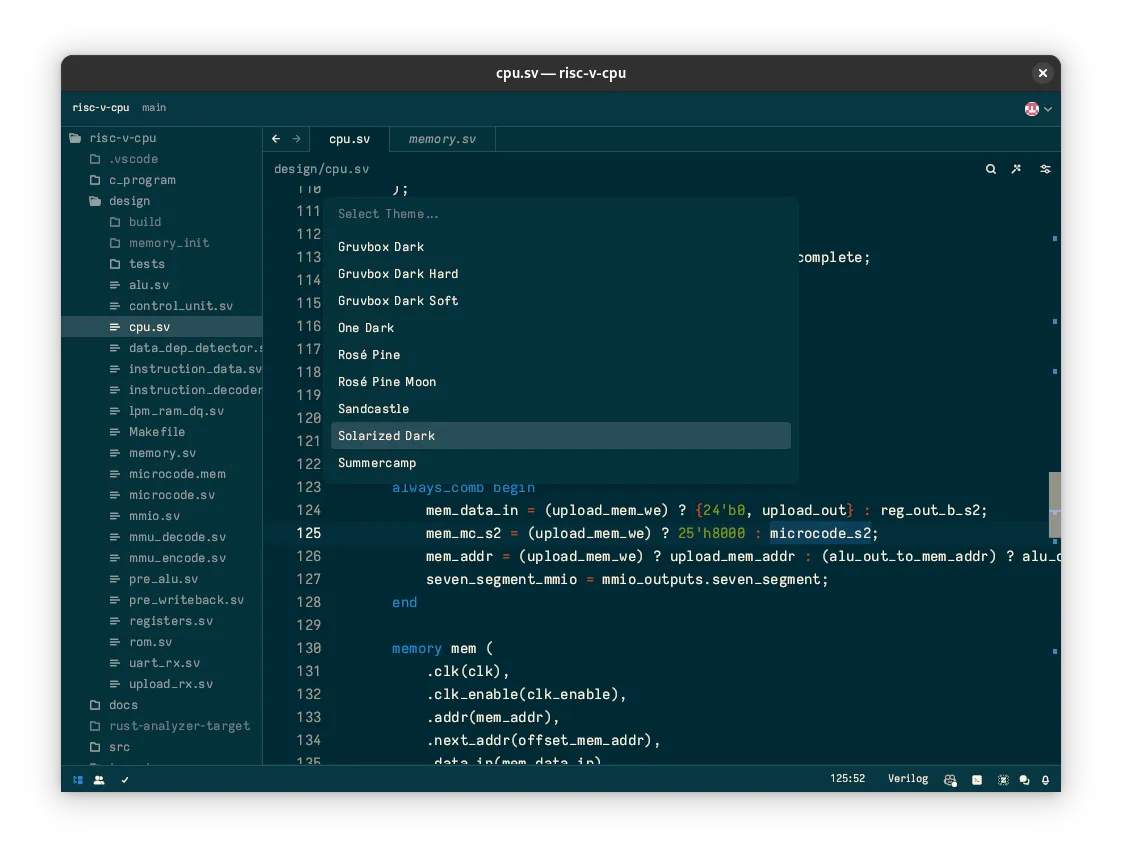This screenshot has width=1122, height=859.
Task: Choose the One Dark theme
Action: click(366, 327)
